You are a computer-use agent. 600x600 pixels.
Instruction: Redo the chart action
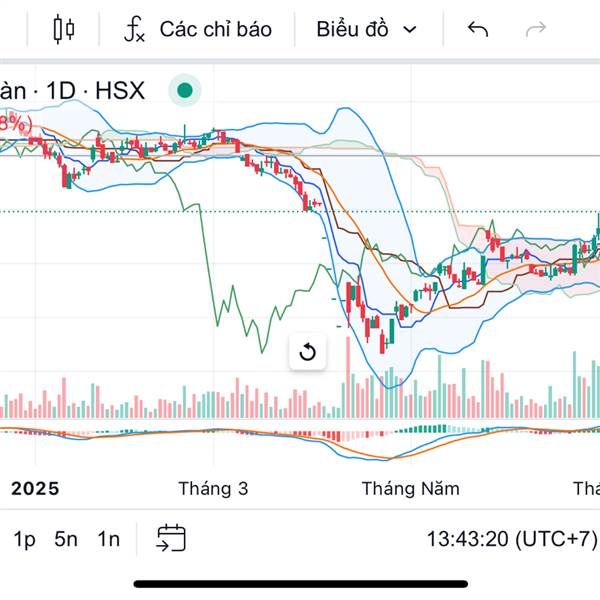point(536,29)
